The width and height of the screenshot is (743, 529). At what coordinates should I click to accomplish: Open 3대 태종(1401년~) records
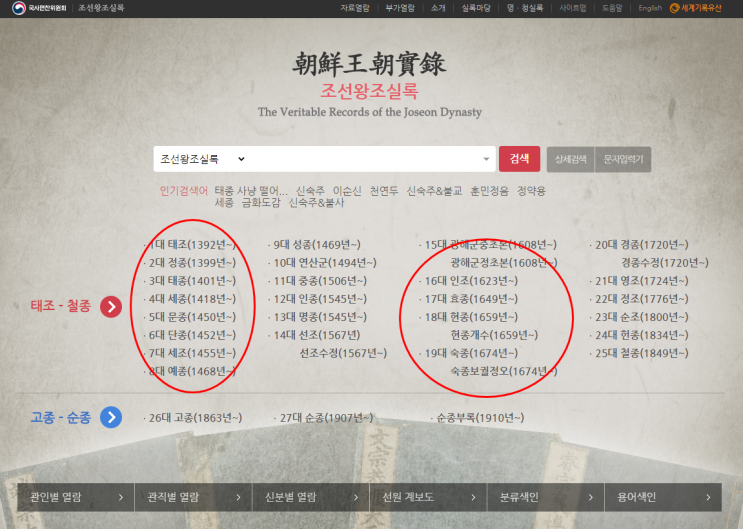point(190,281)
